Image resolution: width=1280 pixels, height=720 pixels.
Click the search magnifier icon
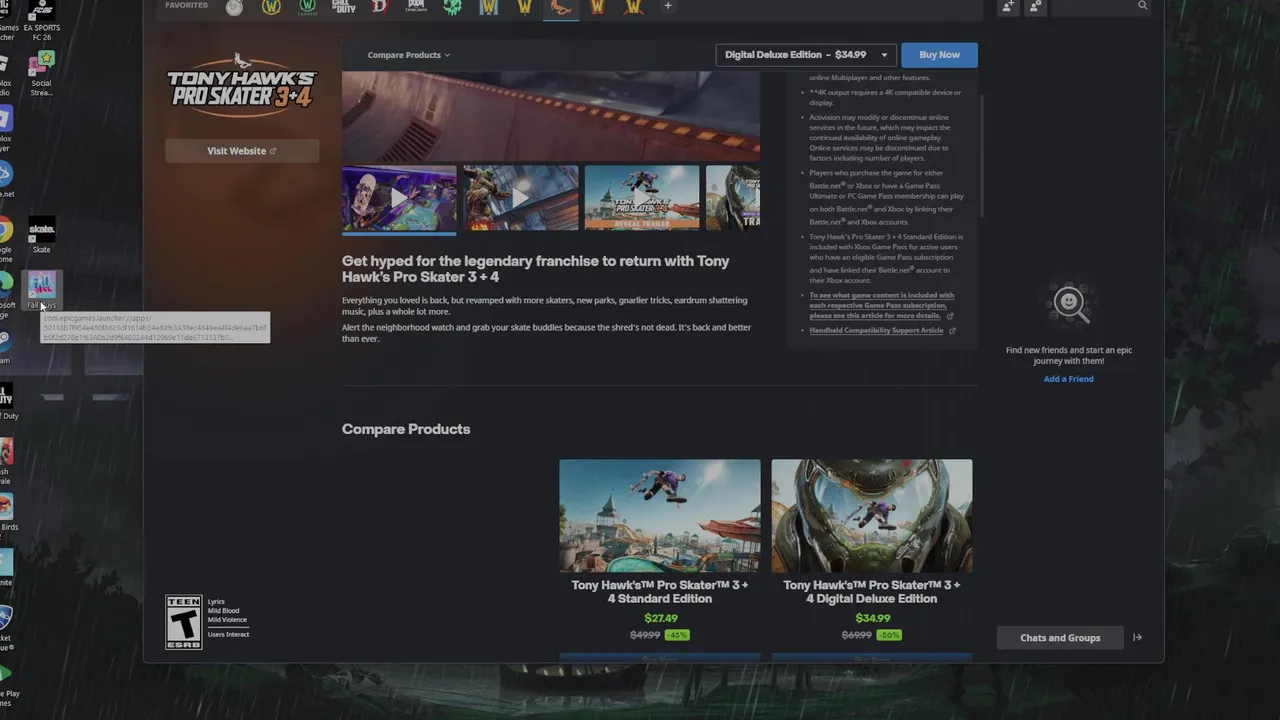tap(1143, 5)
